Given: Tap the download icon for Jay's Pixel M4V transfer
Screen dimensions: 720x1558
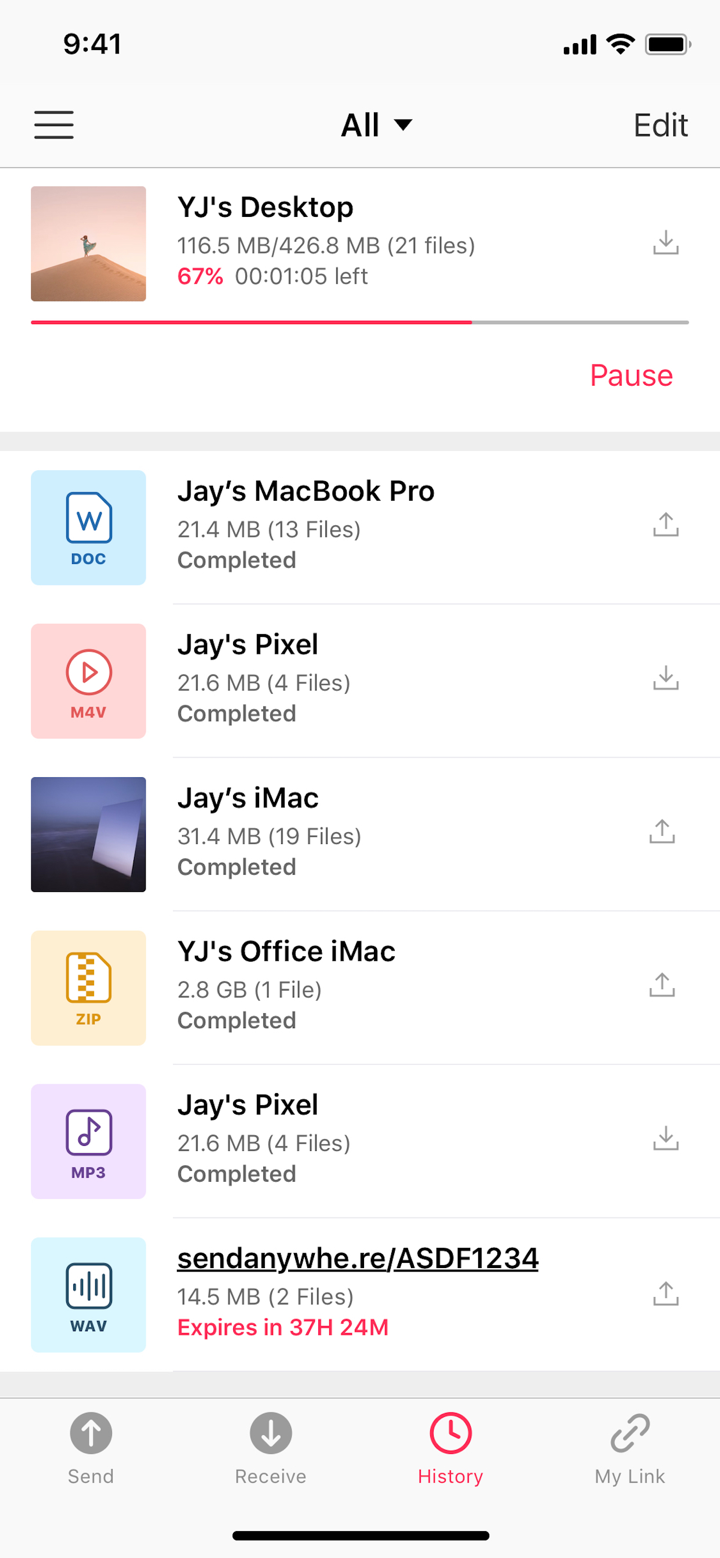Looking at the screenshot, I should pos(665,677).
